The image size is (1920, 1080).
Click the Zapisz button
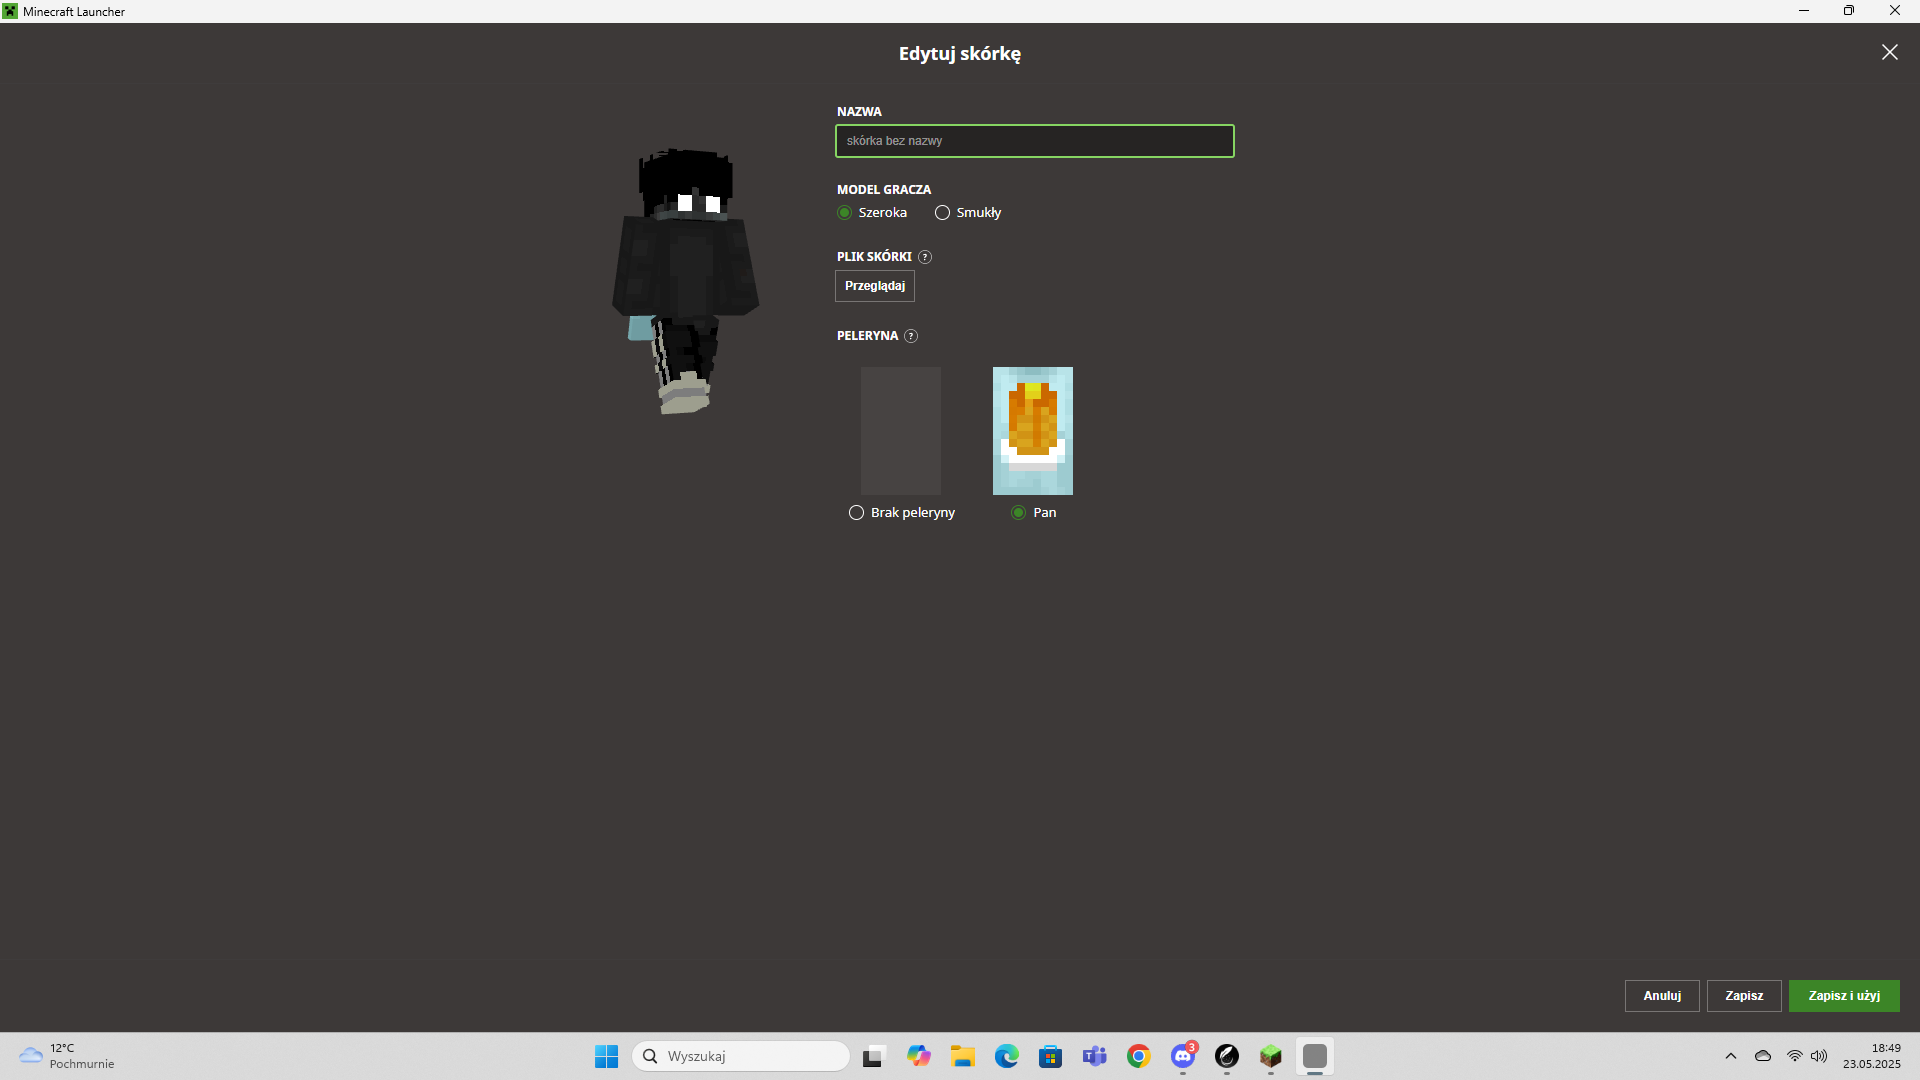point(1744,996)
